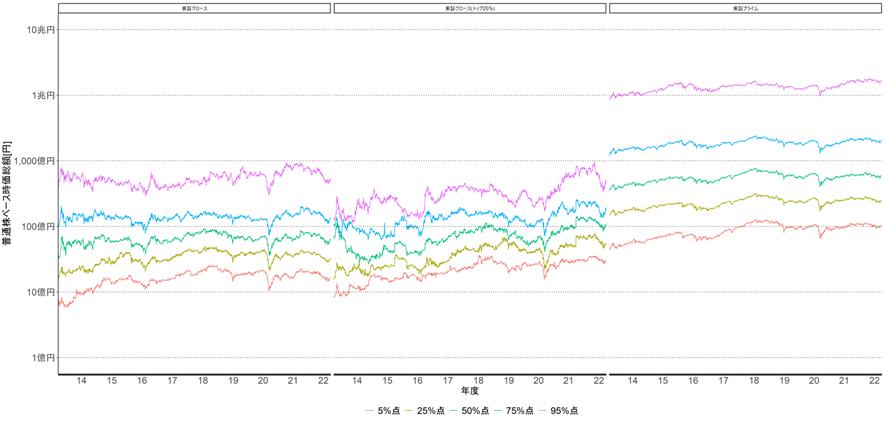This screenshot has height=422, width=885.
Task: Click the 1兆円 y-axis tick label
Action: click(x=43, y=95)
